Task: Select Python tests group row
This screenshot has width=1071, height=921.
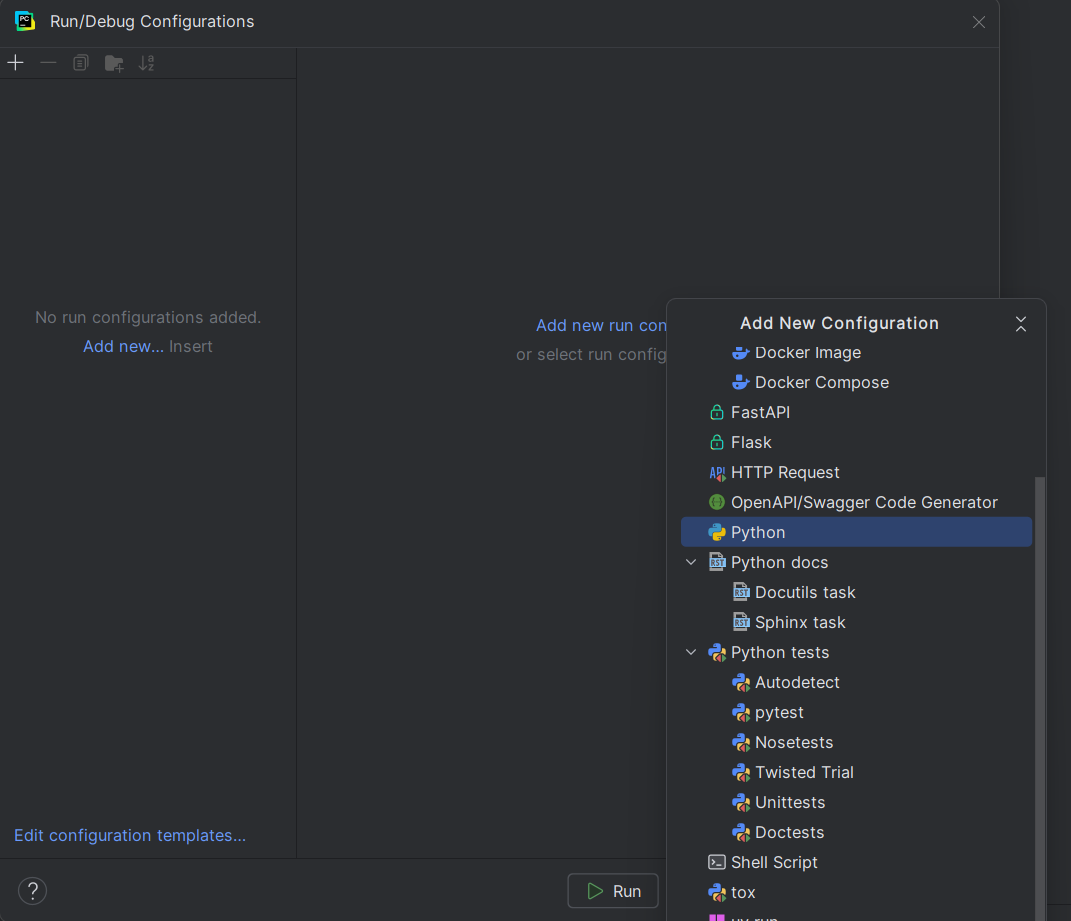Action: (857, 652)
